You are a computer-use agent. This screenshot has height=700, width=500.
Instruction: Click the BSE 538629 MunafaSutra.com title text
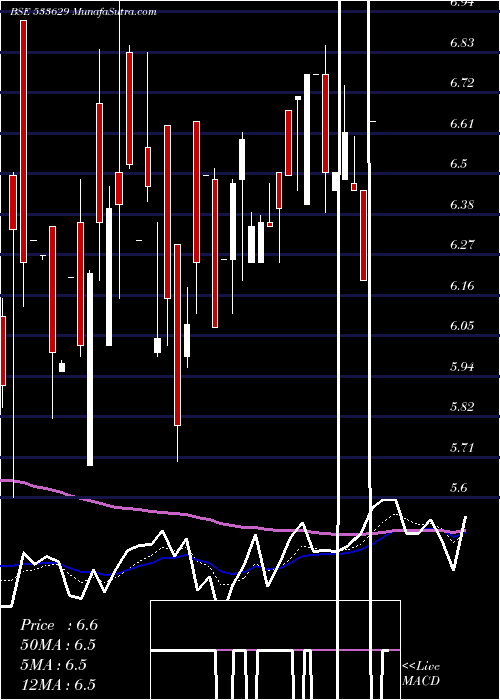(x=83, y=12)
